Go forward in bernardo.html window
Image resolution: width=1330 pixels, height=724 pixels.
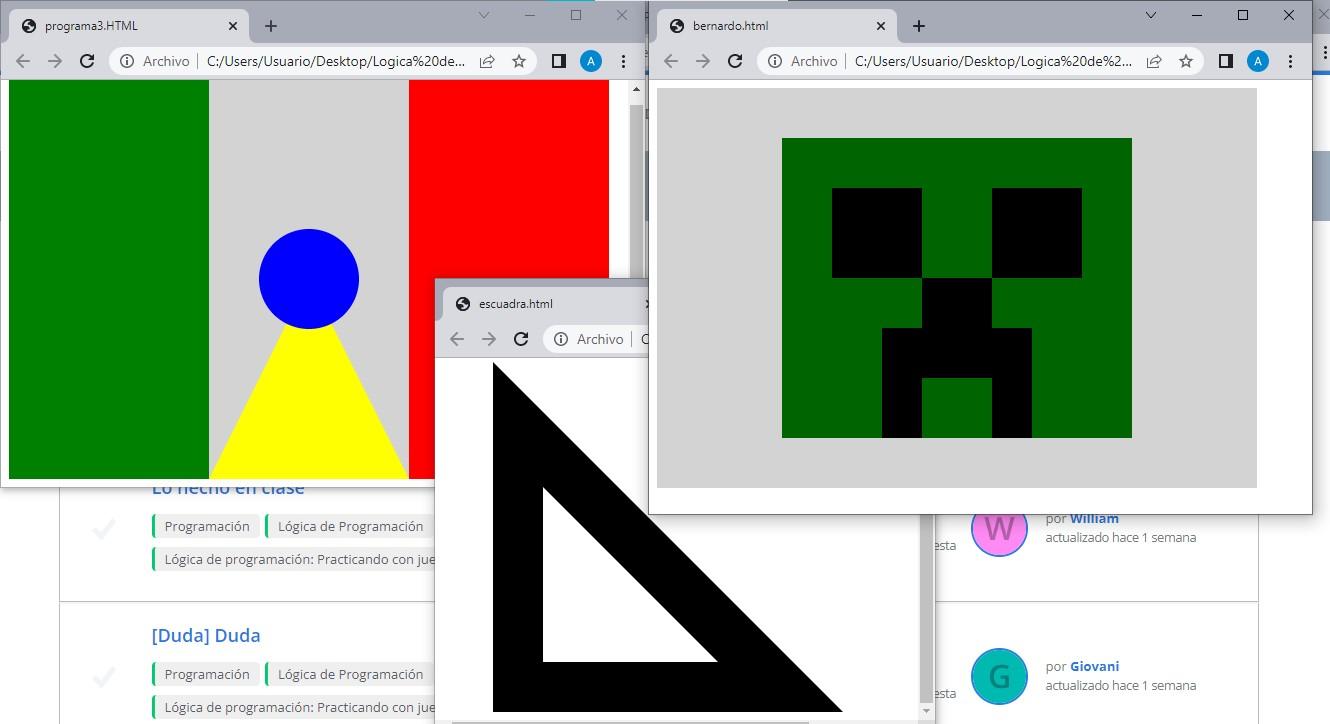pyautogui.click(x=703, y=61)
